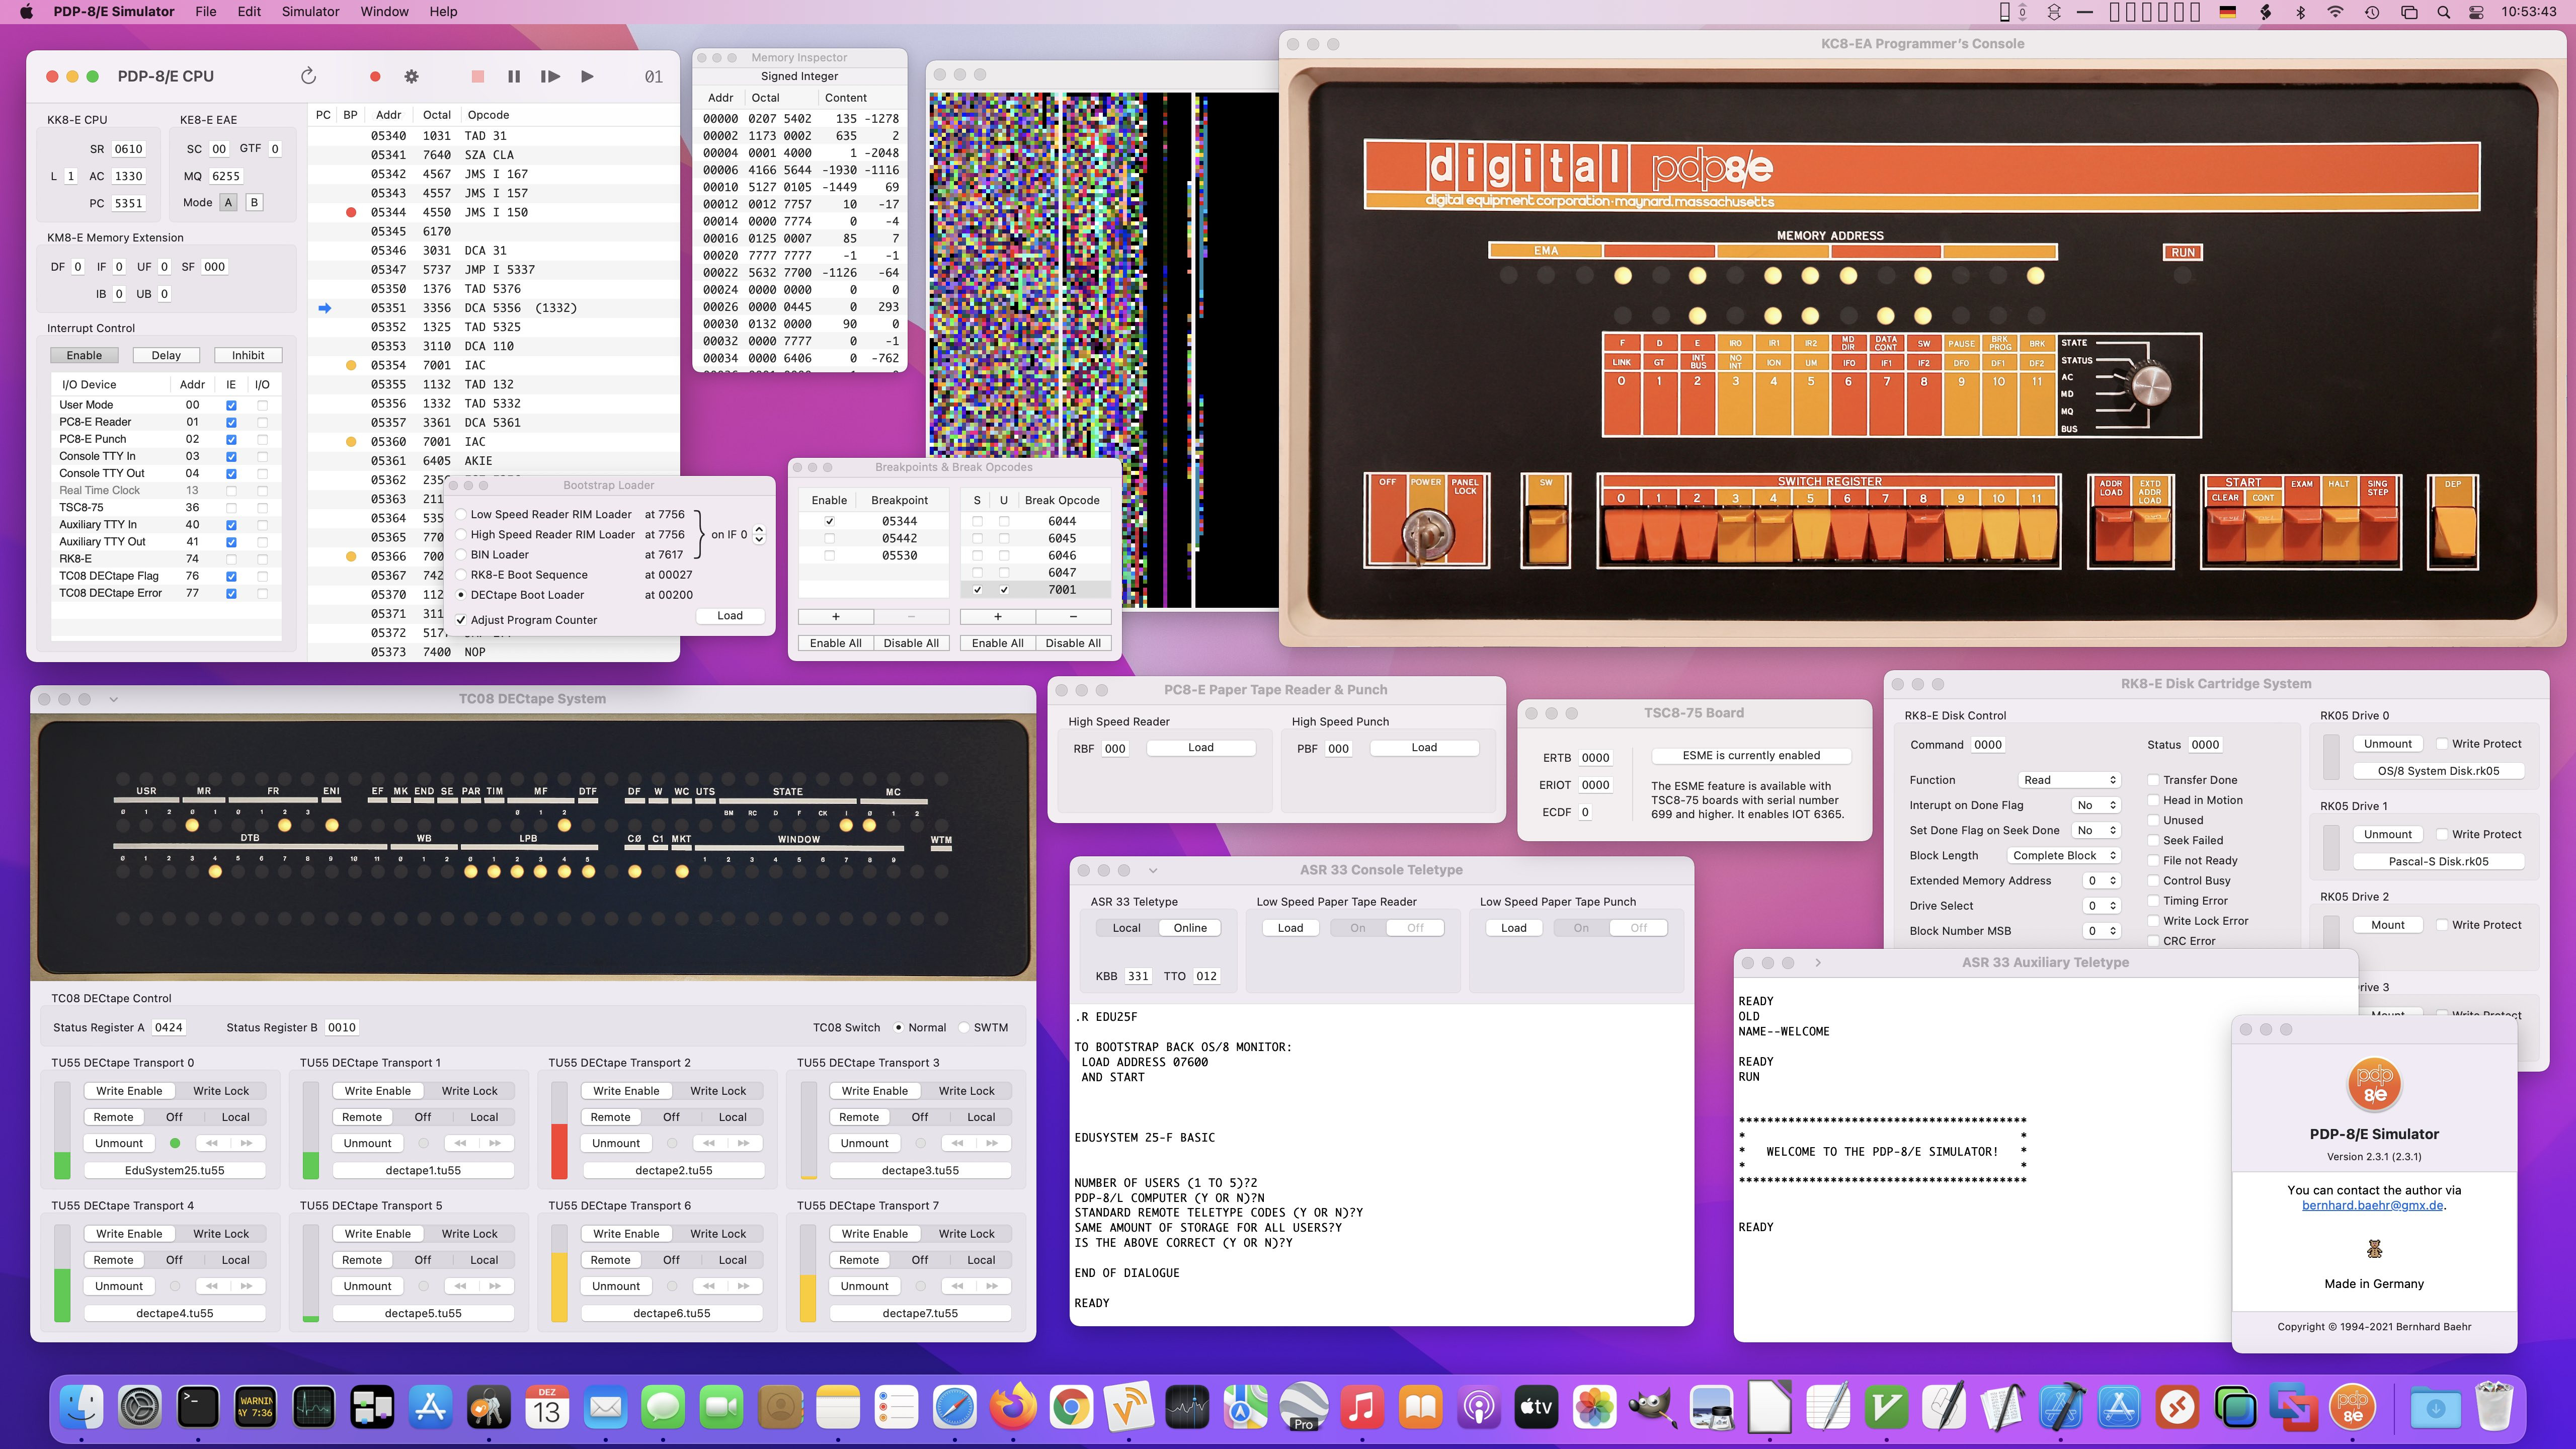
Task: Open Block Number MSB dropdown
Action: point(2102,931)
